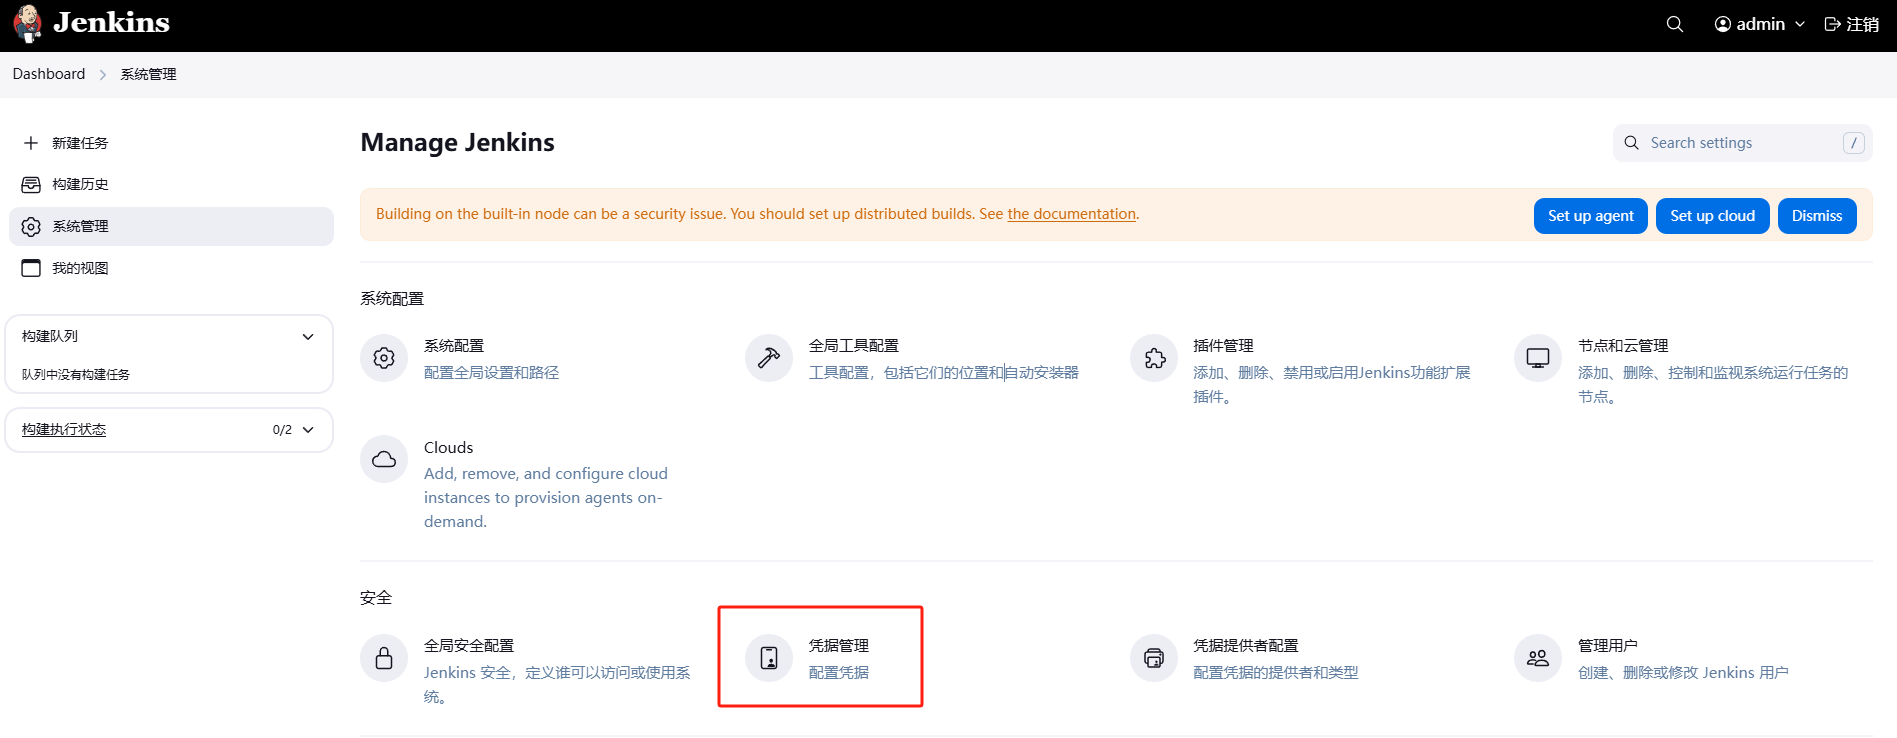Open 节点和云管理 entry title
The width and height of the screenshot is (1897, 738).
pos(1623,346)
